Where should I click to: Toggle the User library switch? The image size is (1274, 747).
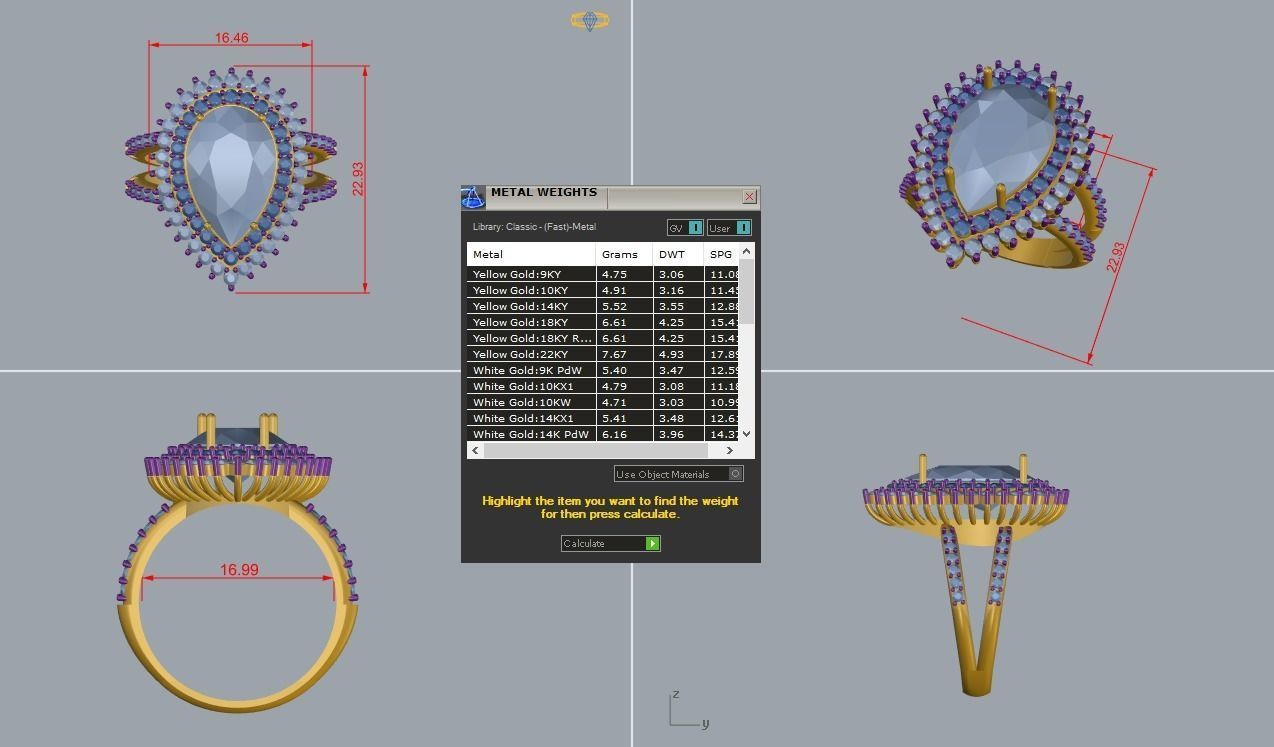click(729, 228)
